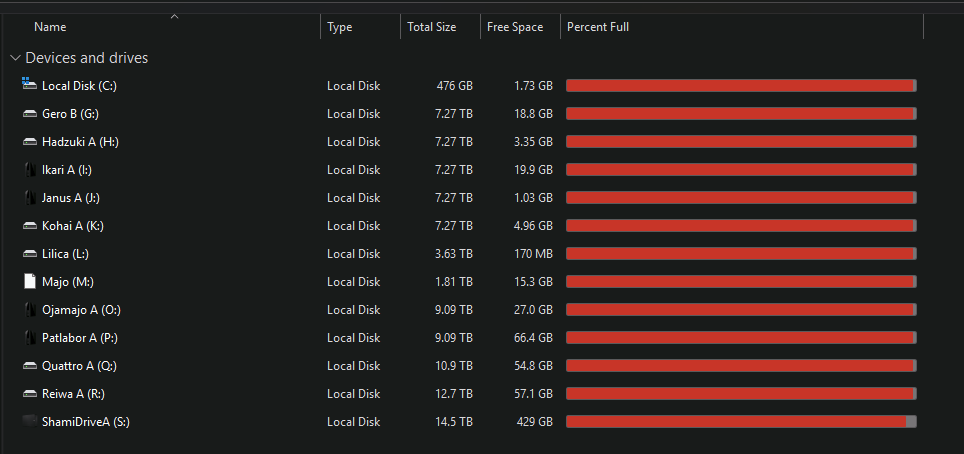This screenshot has width=964, height=454.
Task: Select the Patlabor A (P:) name
Action: pos(80,338)
